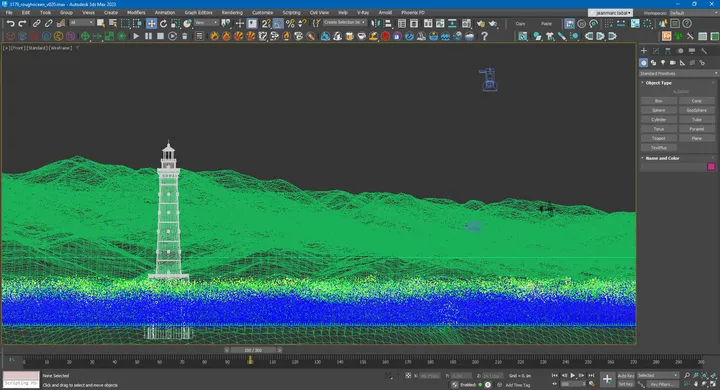Screen dimensions: 720x390
Task: Activate the Bind to Space Warp tool
Action: (60, 23)
